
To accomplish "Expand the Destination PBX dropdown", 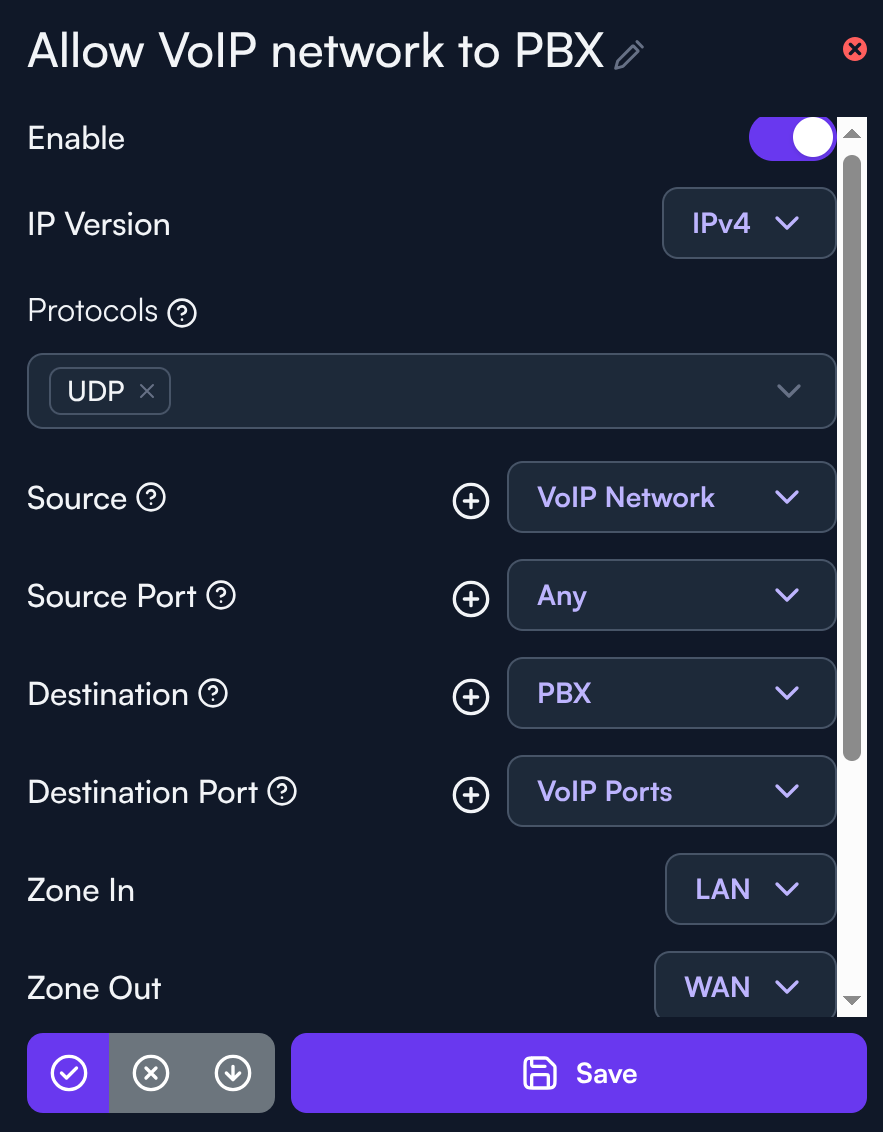I will click(671, 693).
